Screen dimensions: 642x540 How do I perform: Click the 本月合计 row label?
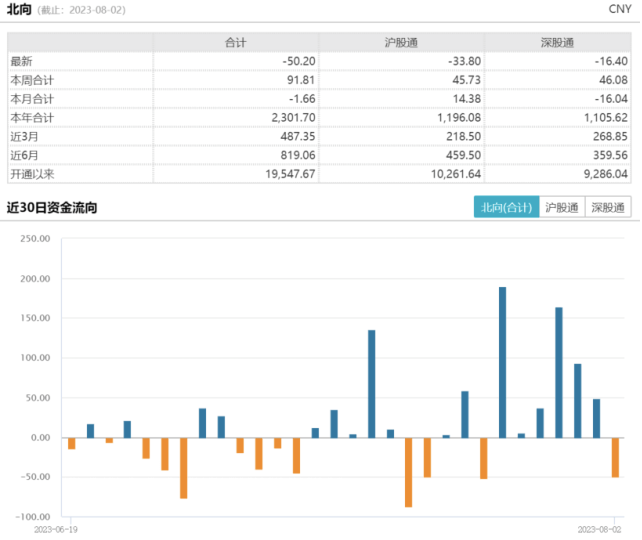click(x=33, y=100)
